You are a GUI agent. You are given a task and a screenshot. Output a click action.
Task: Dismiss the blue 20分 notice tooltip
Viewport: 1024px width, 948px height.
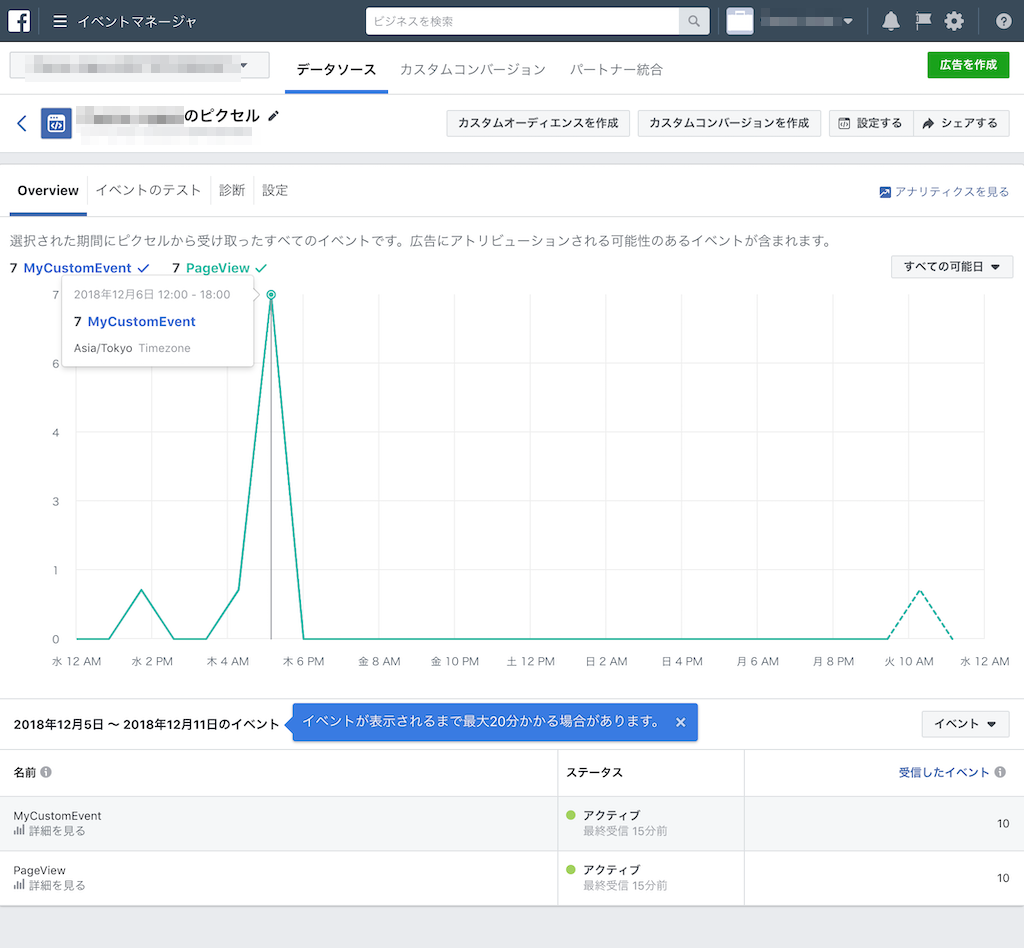tap(680, 722)
